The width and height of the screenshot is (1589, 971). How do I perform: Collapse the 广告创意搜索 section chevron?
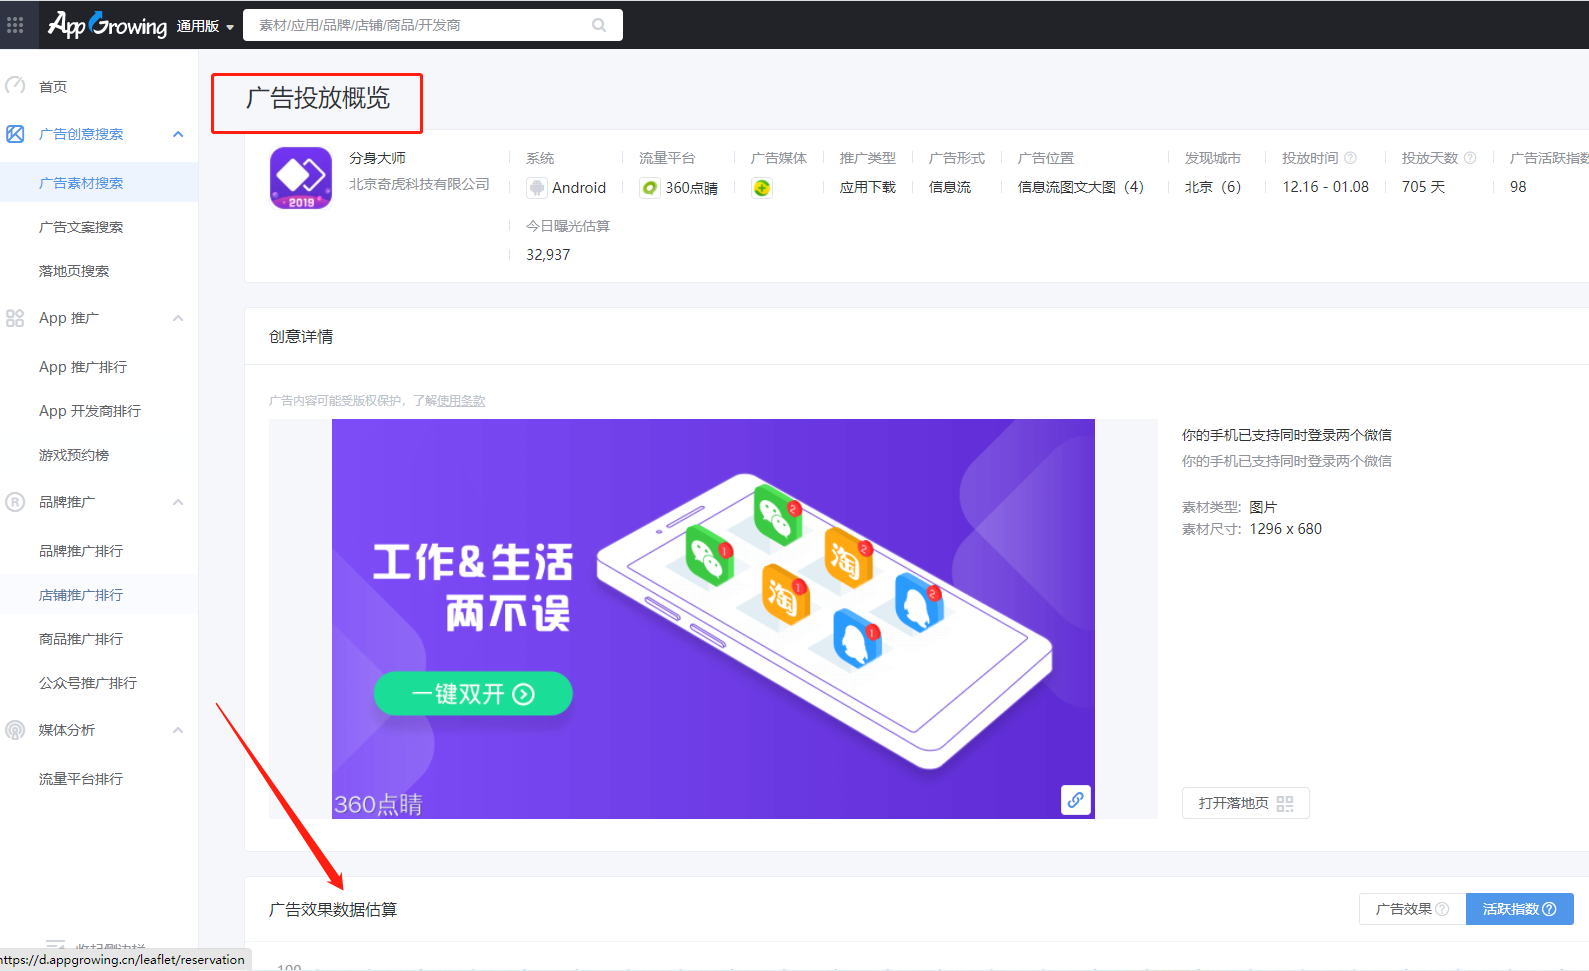point(178,134)
